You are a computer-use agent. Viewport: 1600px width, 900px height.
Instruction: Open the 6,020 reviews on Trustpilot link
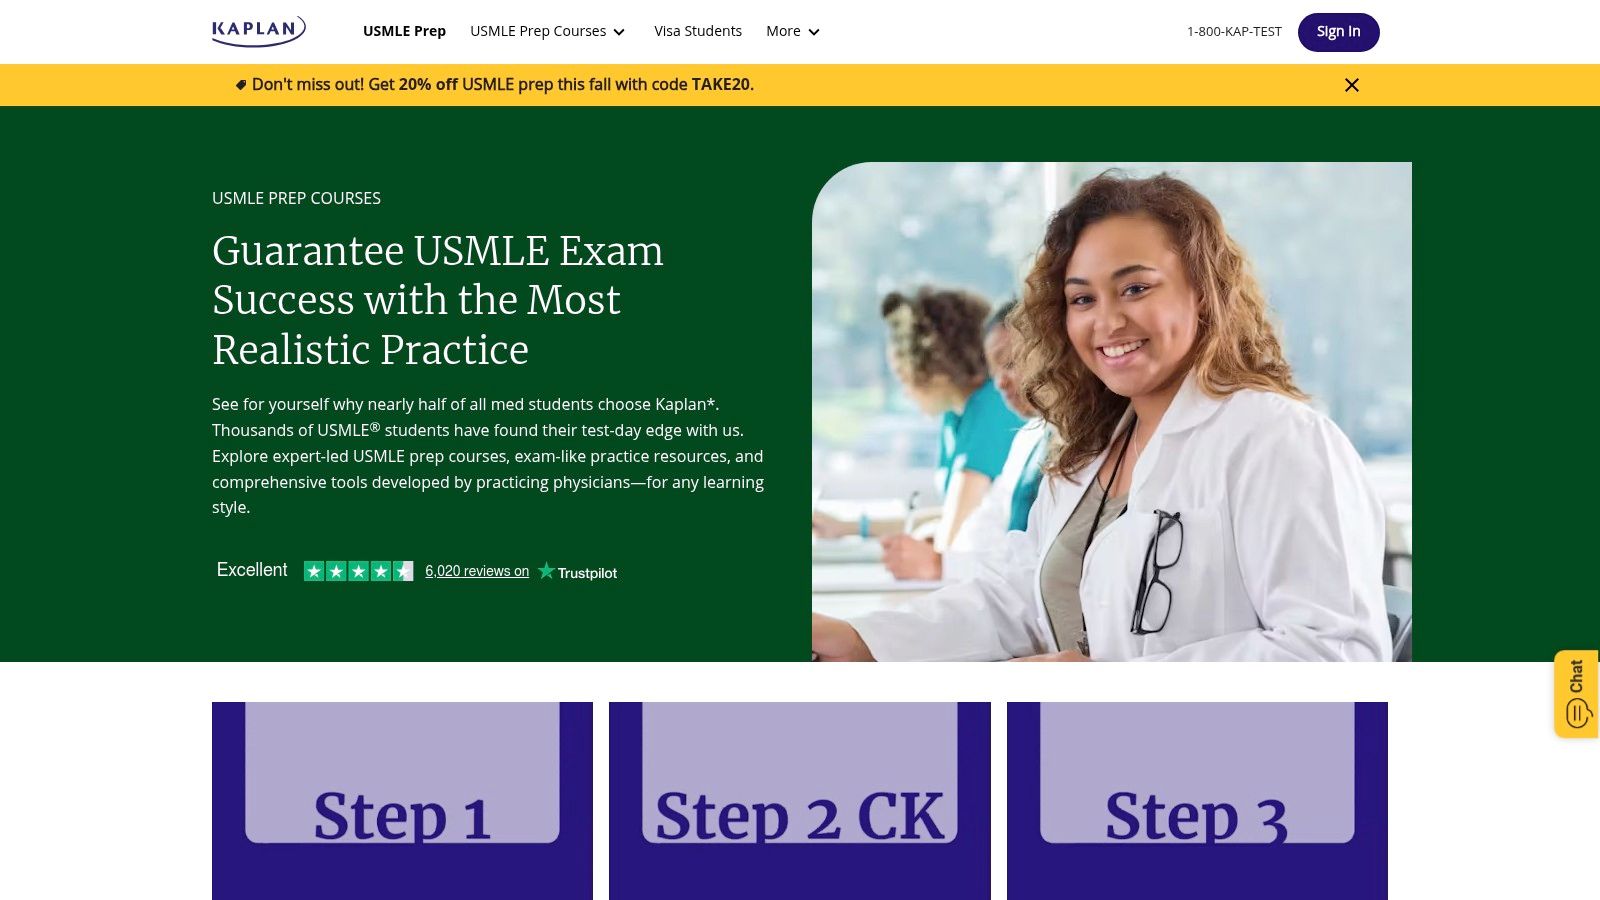click(x=477, y=571)
